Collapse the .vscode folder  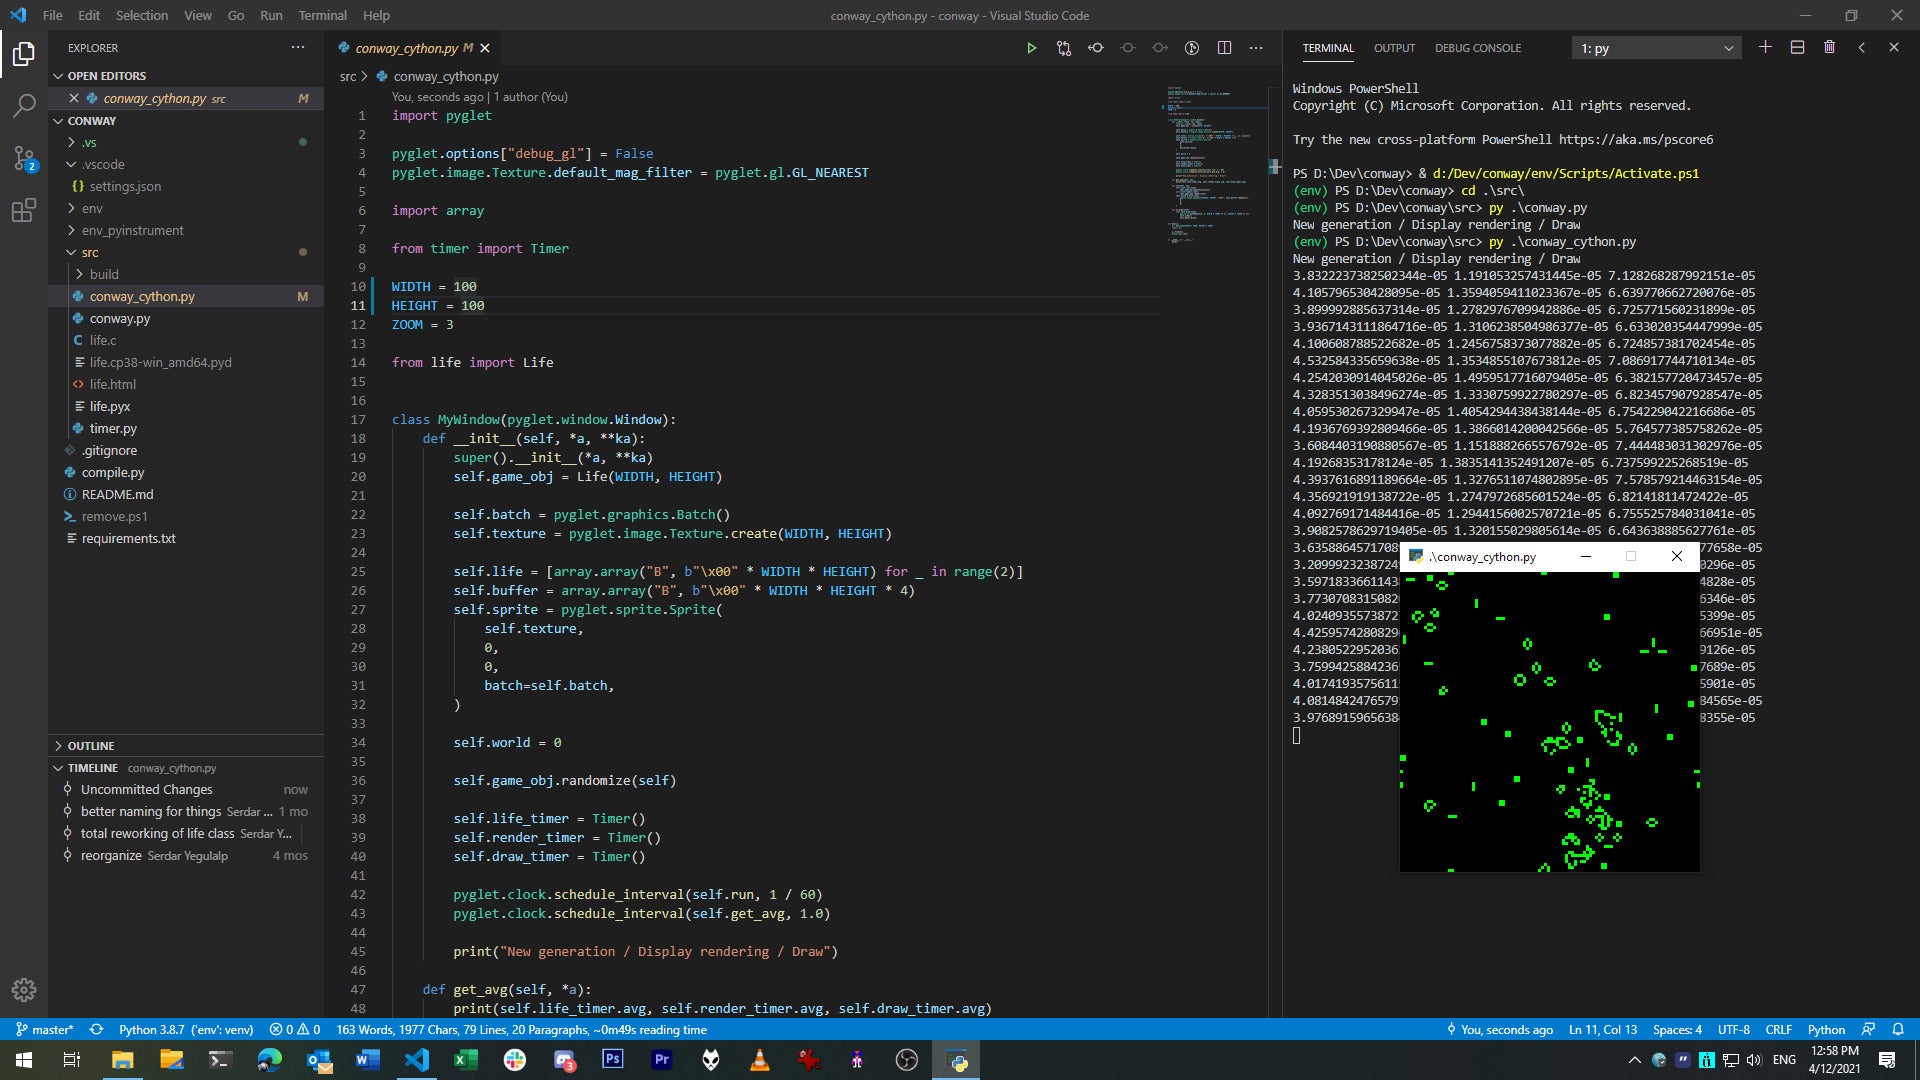tap(186, 164)
